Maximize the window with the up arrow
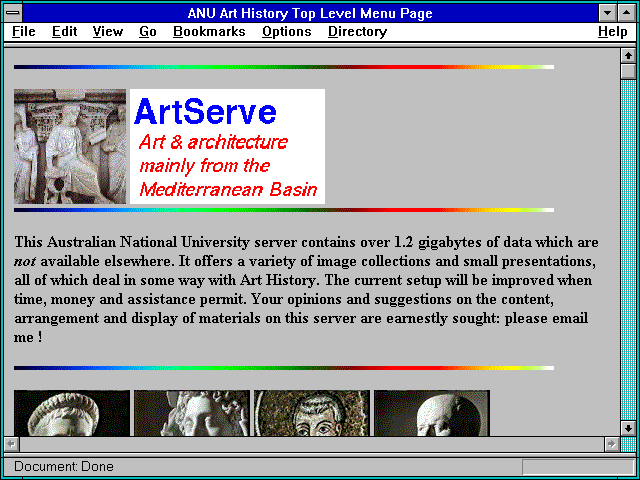 [x=626, y=13]
